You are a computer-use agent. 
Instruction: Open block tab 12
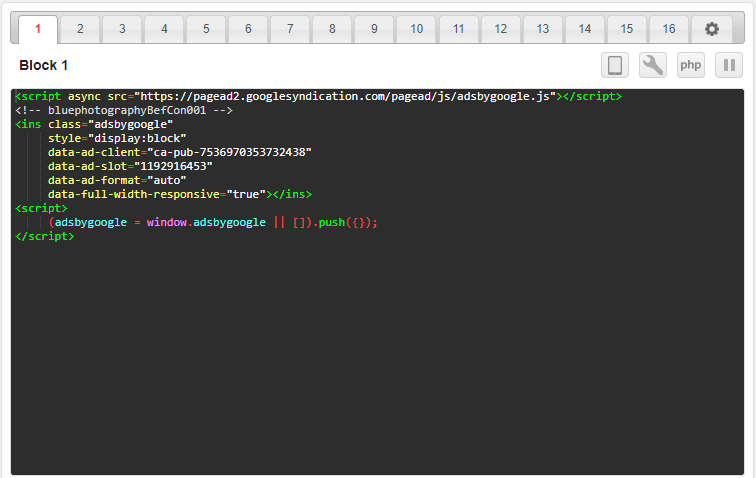point(501,29)
